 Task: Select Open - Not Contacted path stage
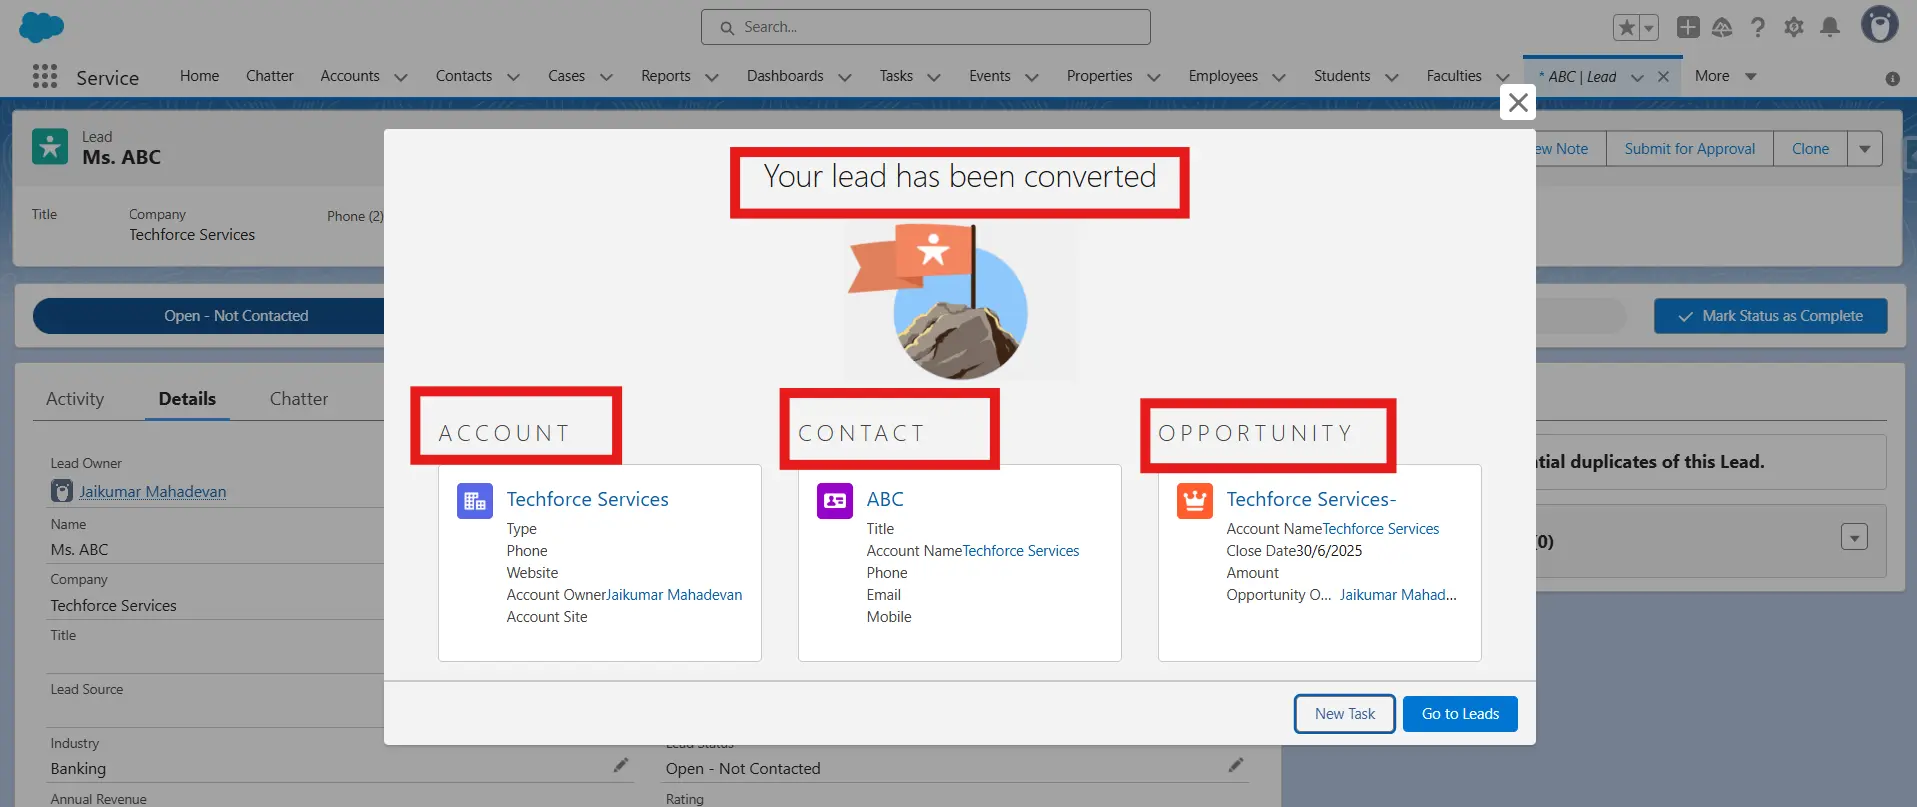point(209,316)
